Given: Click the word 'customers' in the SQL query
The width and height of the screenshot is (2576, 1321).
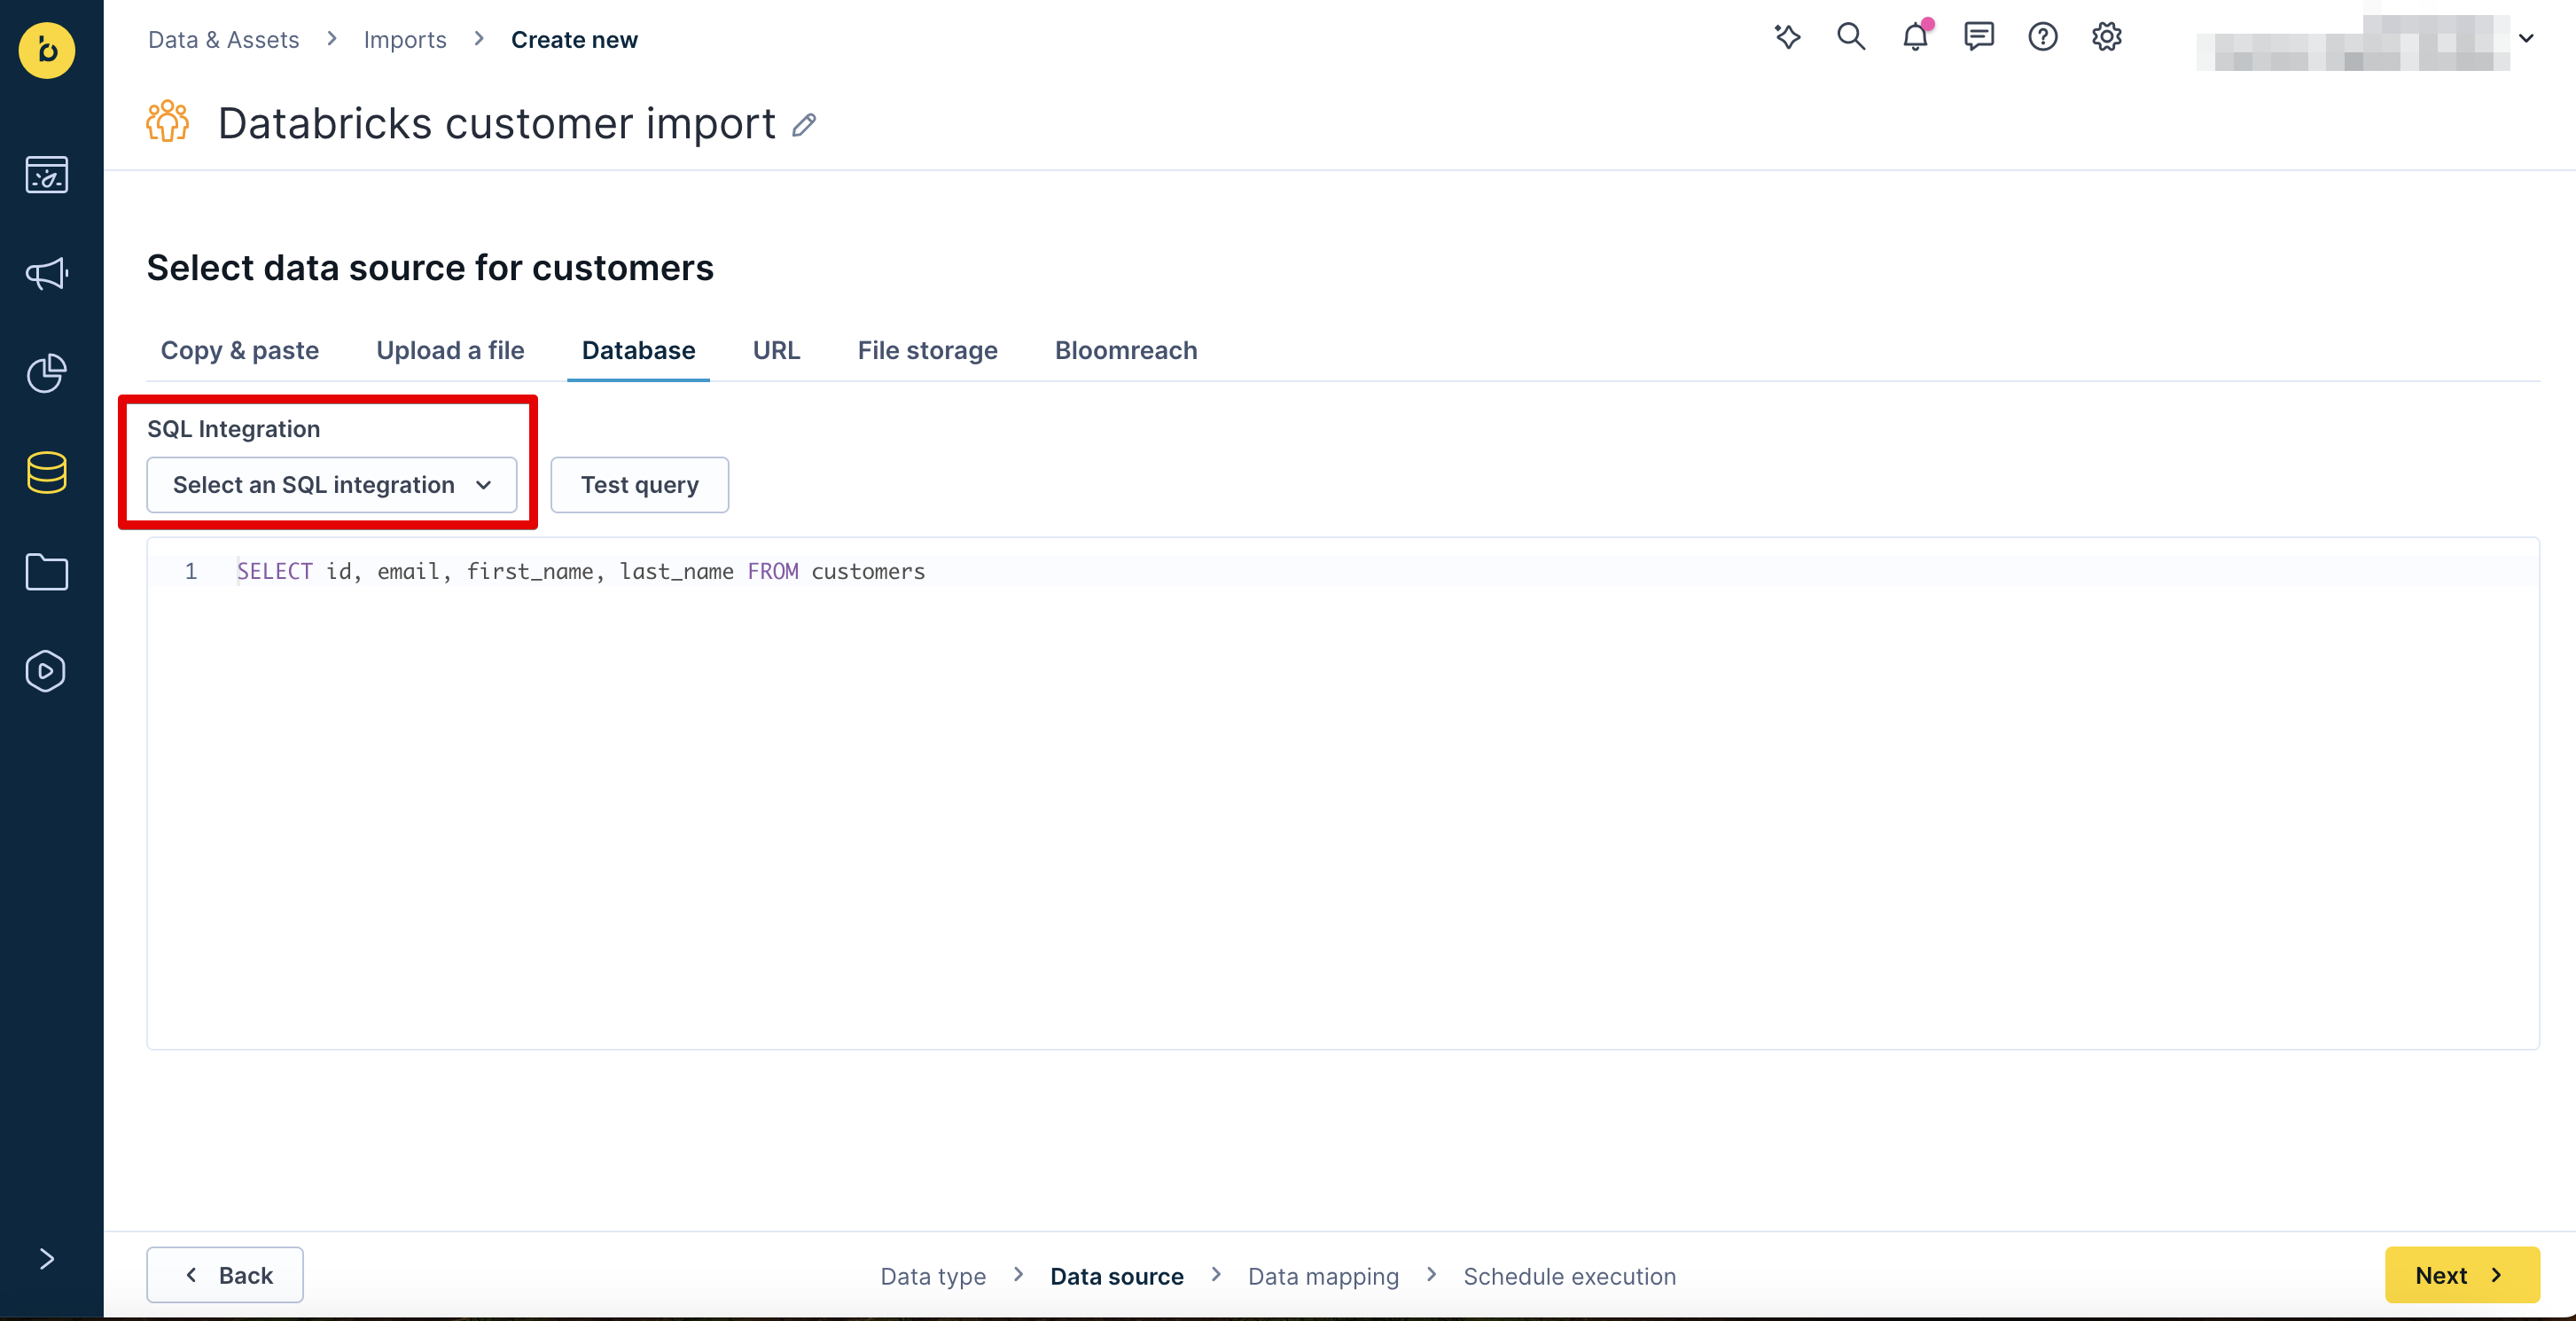Looking at the screenshot, I should click(868, 571).
